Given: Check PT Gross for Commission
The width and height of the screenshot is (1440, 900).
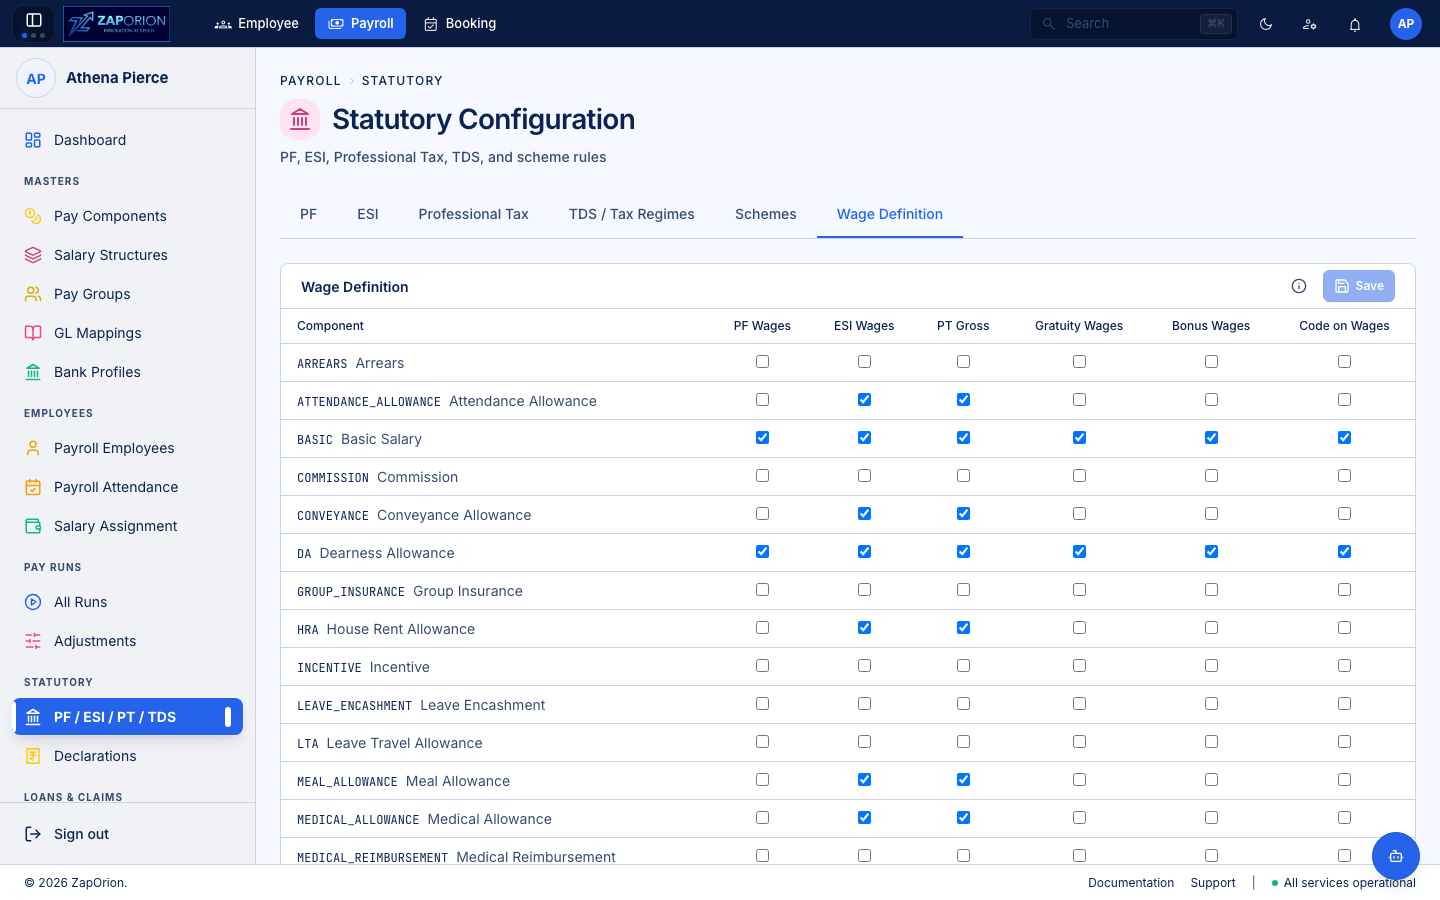Looking at the screenshot, I should tap(964, 476).
